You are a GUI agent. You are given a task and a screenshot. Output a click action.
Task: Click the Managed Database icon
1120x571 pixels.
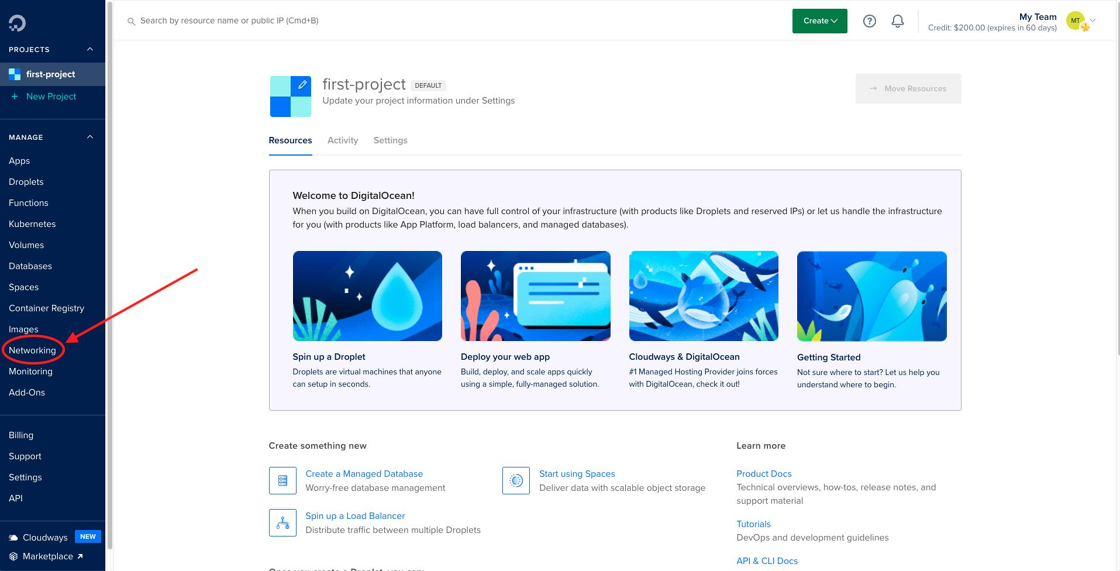coord(282,480)
